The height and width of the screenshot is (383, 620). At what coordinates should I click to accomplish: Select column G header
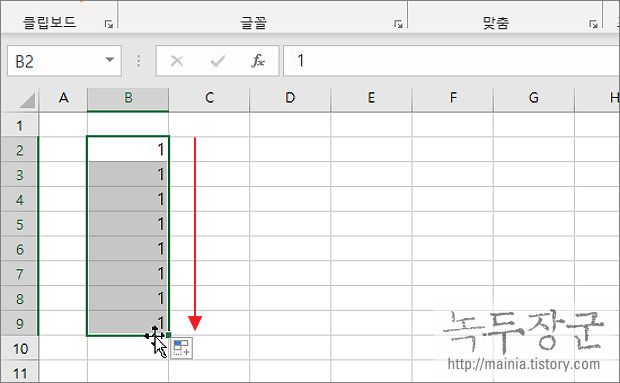click(x=534, y=98)
